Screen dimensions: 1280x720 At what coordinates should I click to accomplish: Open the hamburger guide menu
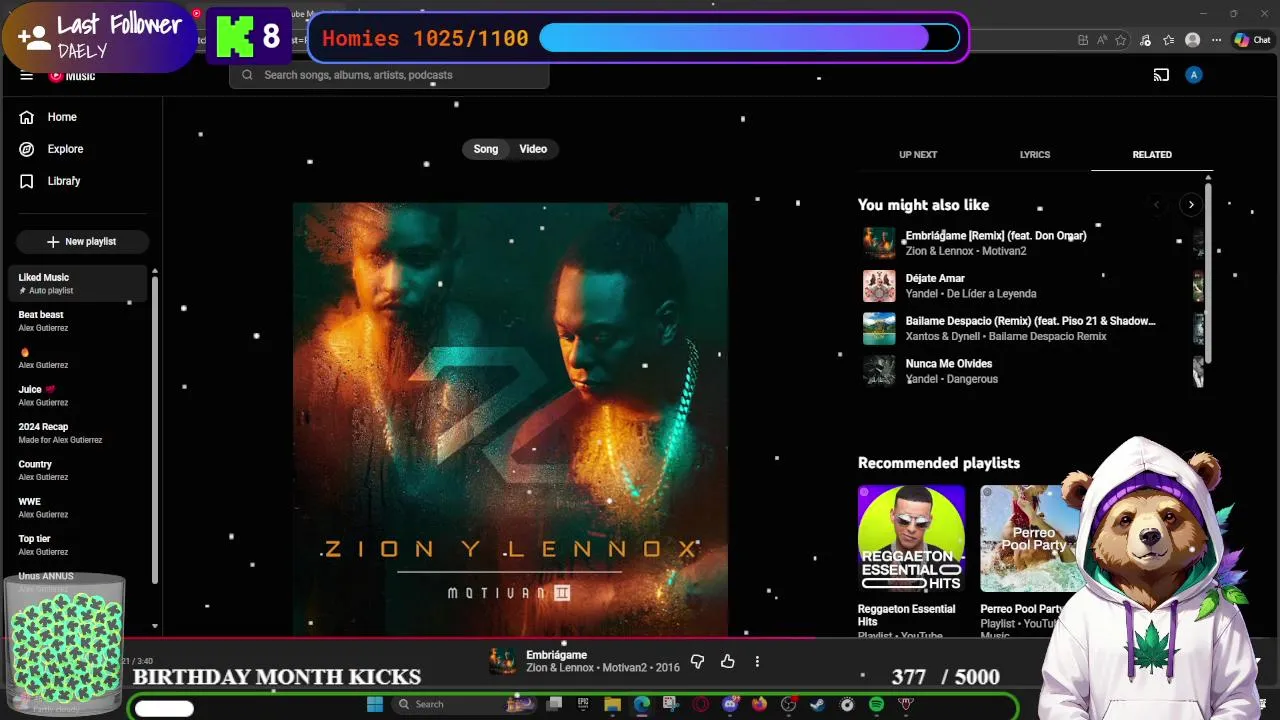[x=27, y=75]
